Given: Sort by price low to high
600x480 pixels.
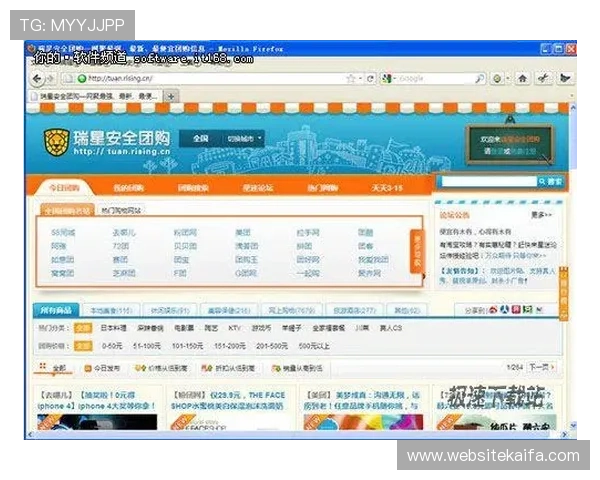Looking at the screenshot, I should 161,368.
